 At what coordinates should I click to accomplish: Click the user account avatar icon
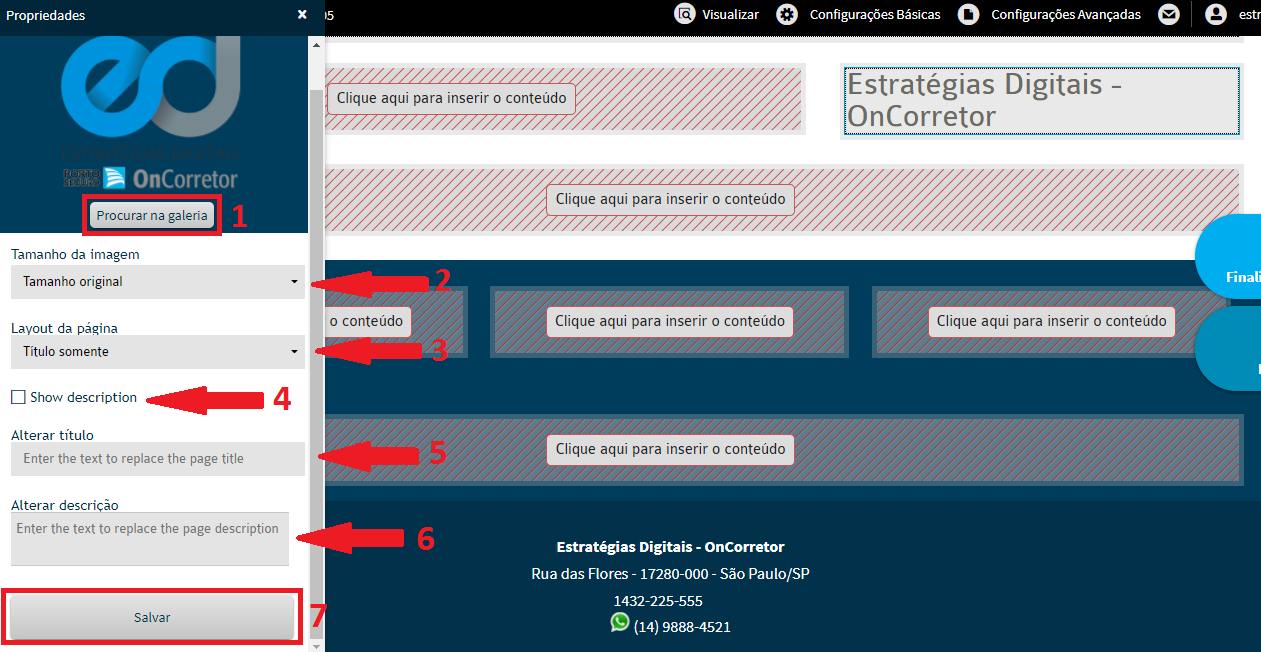pos(1216,14)
